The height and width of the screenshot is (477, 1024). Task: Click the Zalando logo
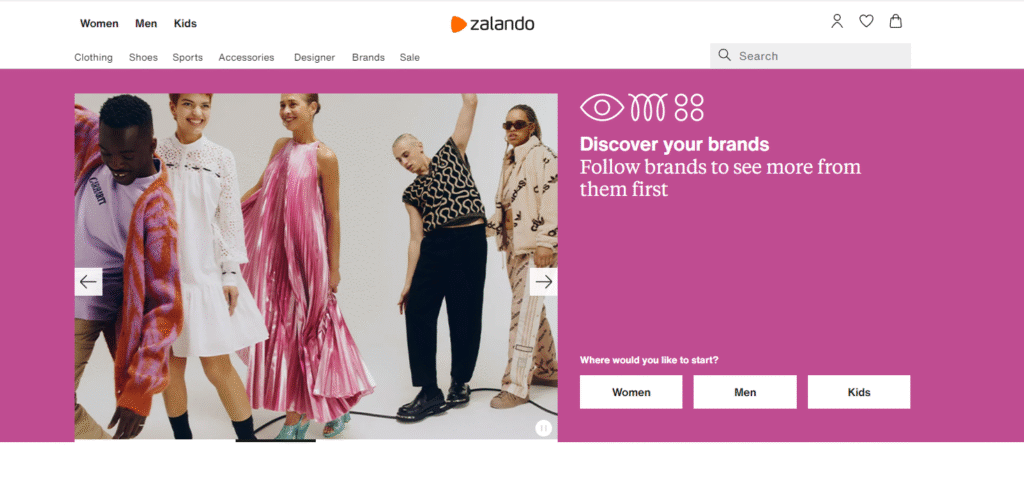tap(492, 24)
